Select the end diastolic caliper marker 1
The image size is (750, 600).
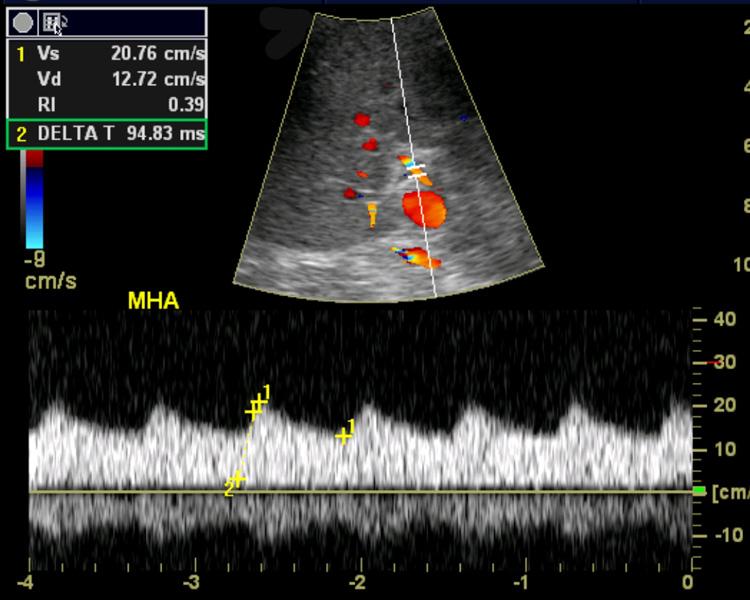[344, 435]
